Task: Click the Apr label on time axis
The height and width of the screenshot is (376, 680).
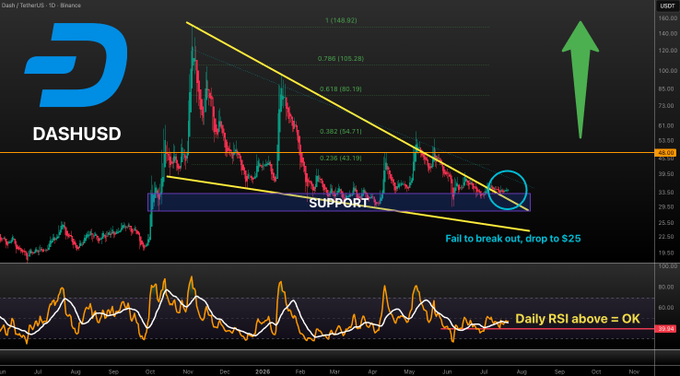Action: tap(372, 372)
